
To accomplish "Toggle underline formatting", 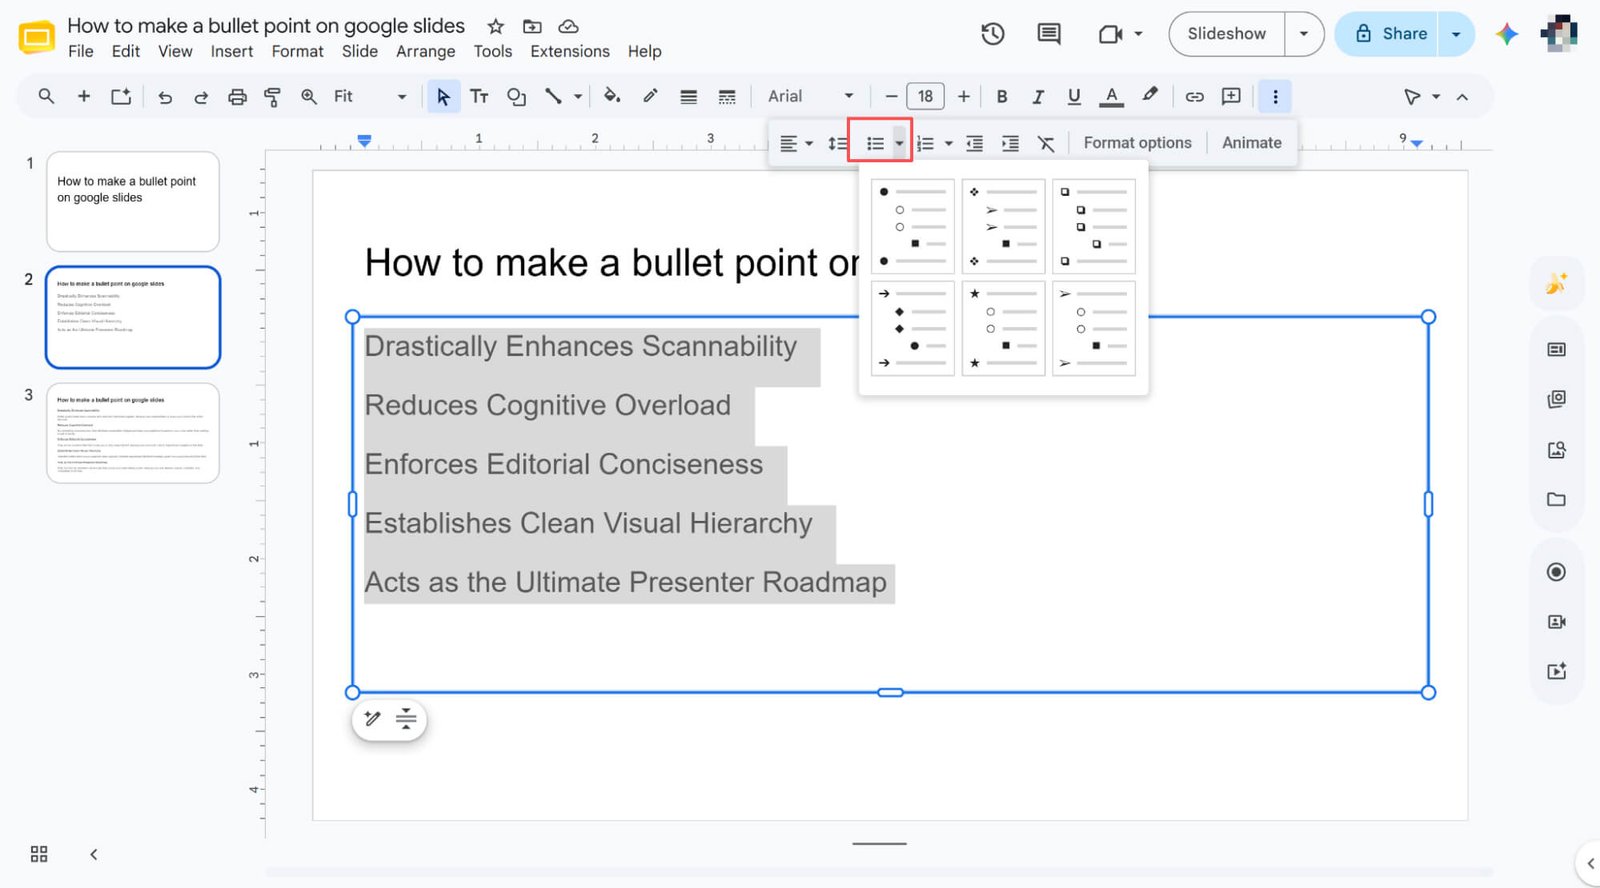I will click(1074, 97).
